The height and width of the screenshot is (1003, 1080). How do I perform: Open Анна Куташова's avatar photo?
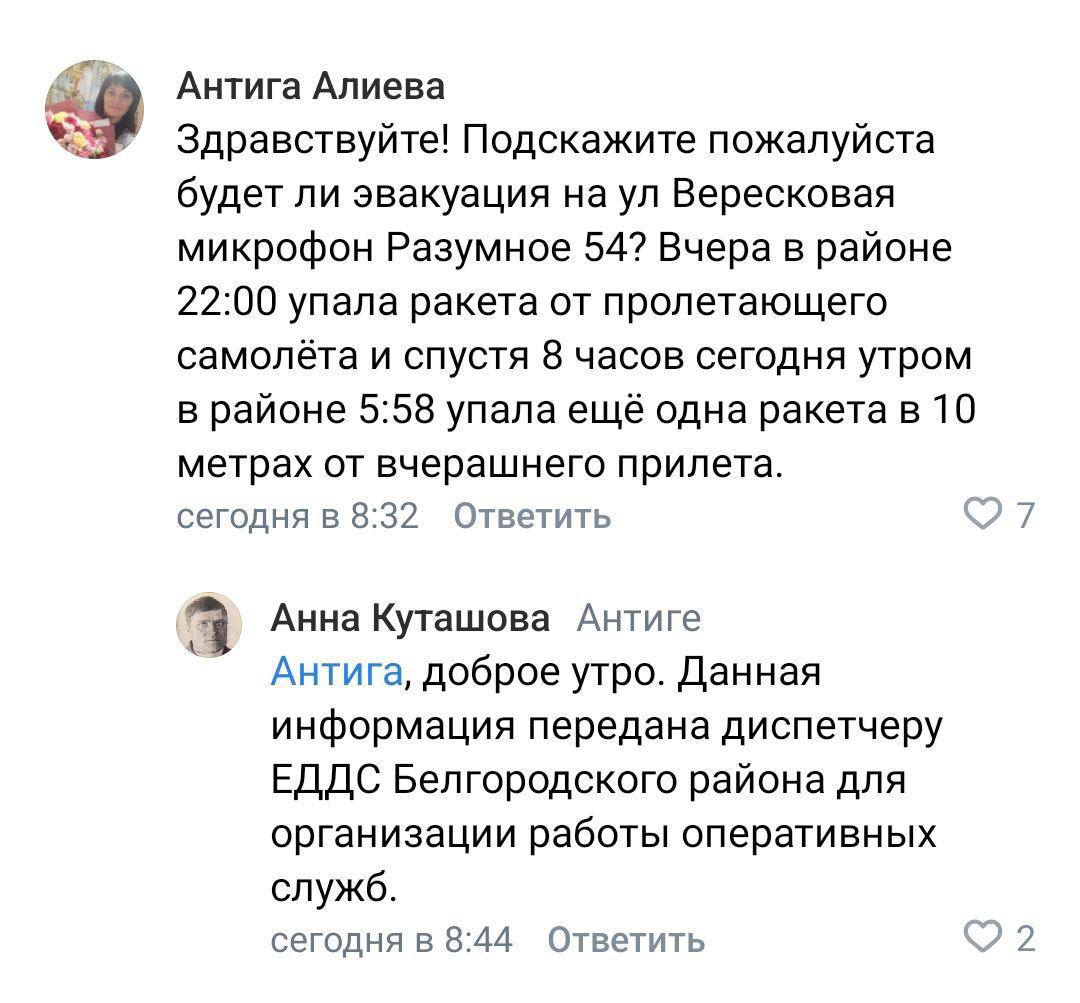(x=209, y=624)
